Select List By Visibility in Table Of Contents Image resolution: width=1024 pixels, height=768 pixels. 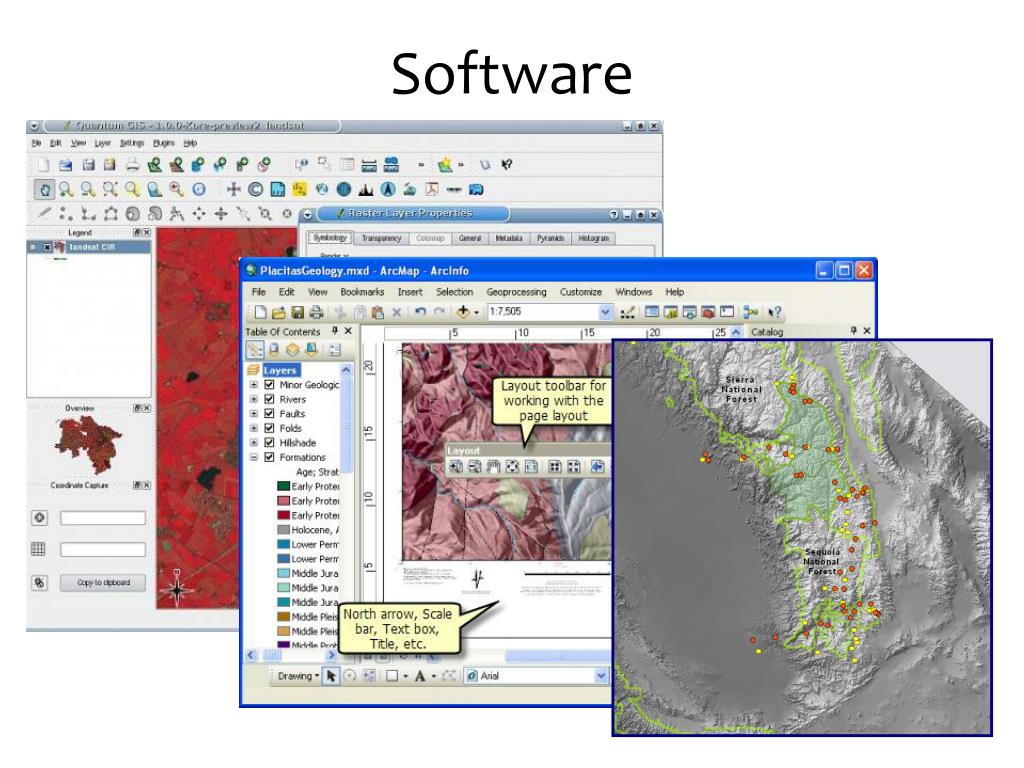[x=293, y=349]
